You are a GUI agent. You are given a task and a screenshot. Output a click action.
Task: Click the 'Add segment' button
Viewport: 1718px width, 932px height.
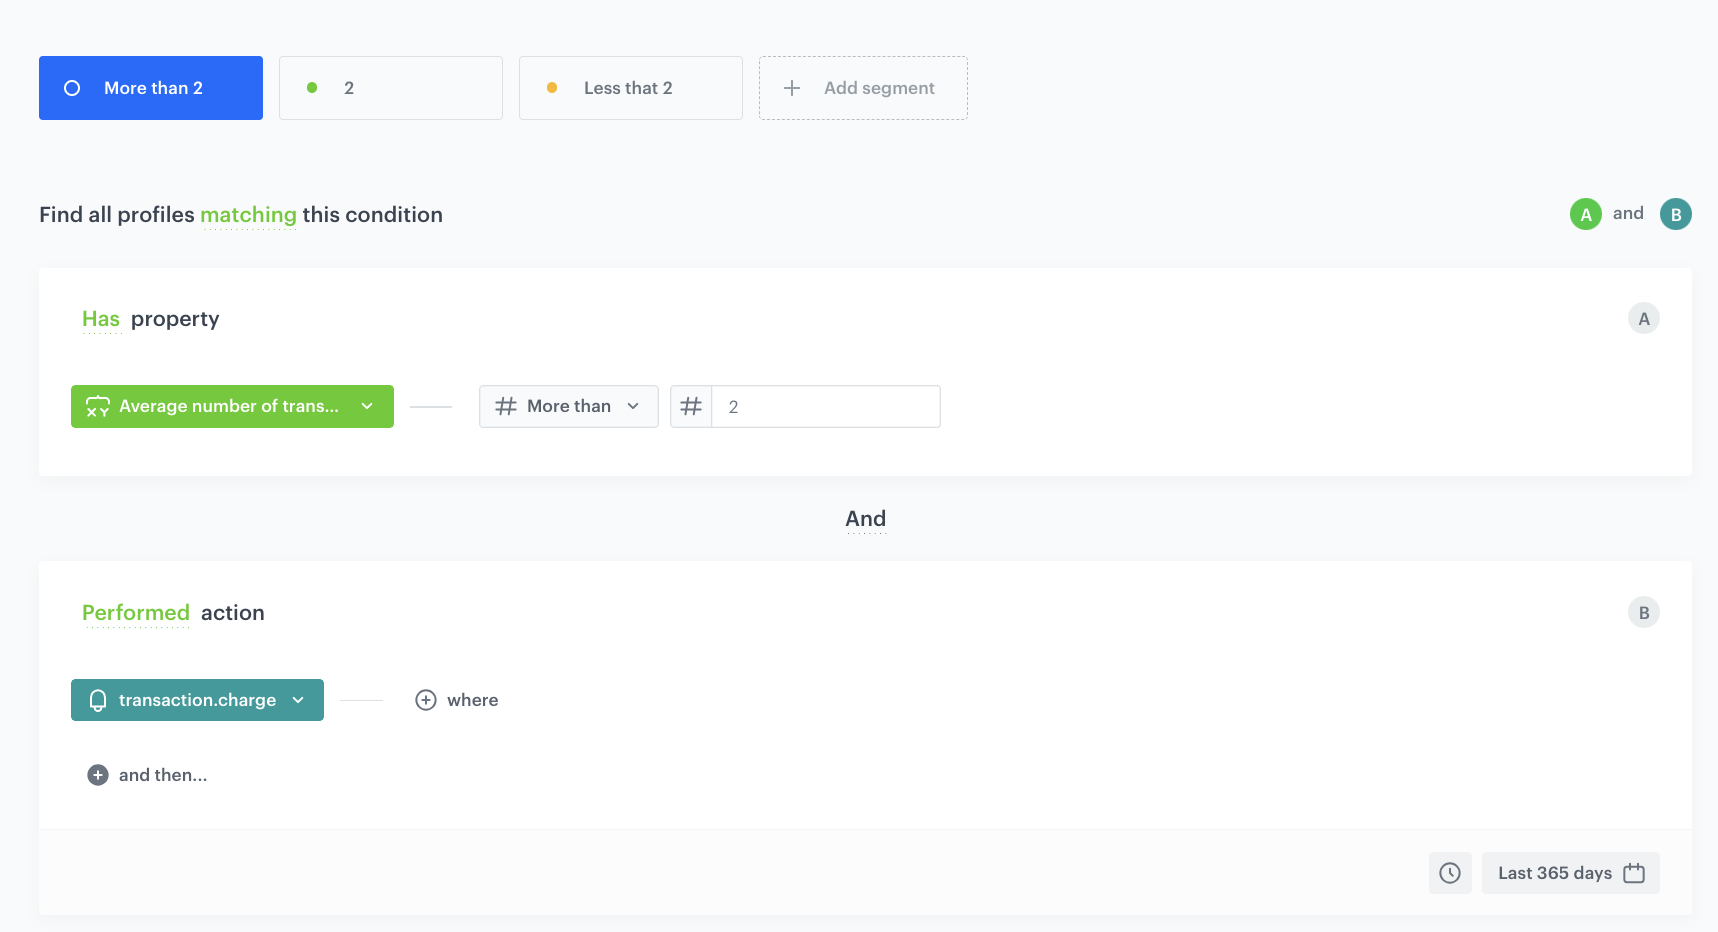(863, 88)
